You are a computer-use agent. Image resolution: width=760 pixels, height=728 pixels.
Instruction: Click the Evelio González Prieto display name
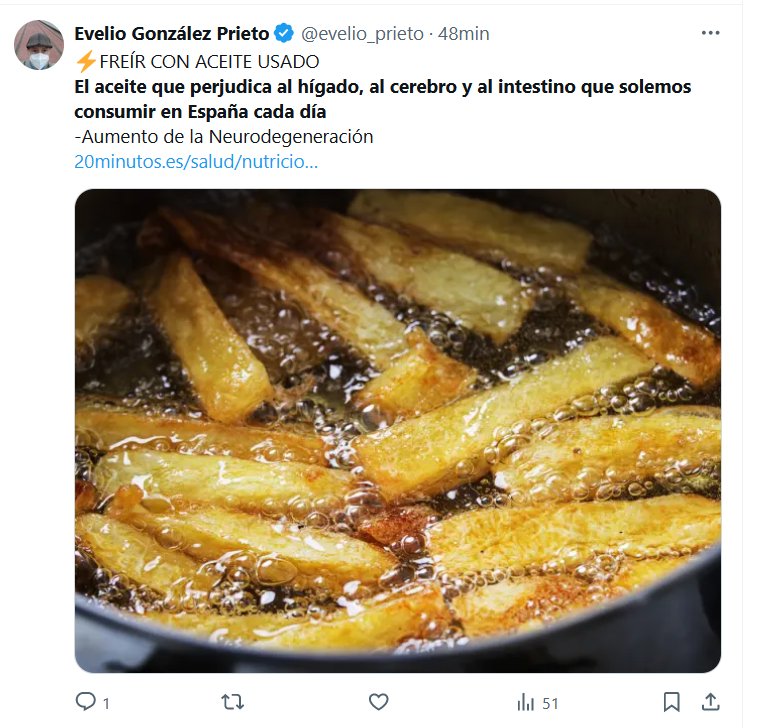[172, 33]
